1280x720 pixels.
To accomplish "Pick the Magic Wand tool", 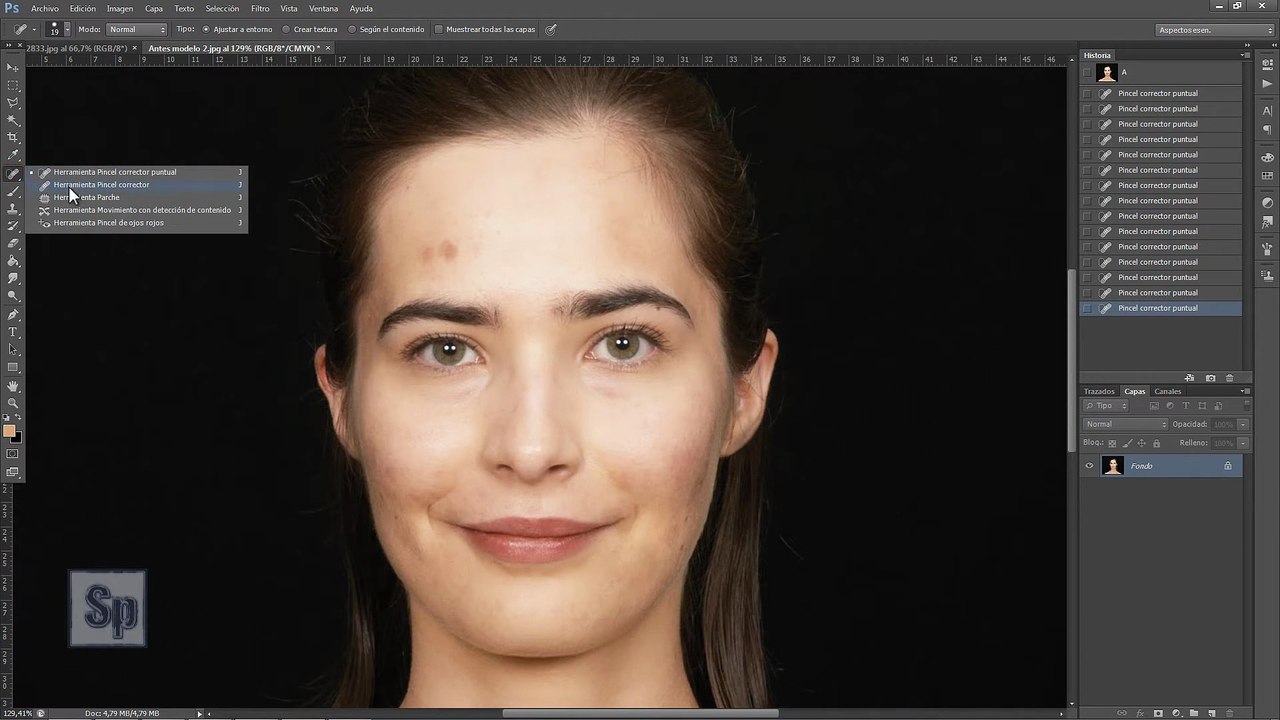I will pyautogui.click(x=13, y=121).
